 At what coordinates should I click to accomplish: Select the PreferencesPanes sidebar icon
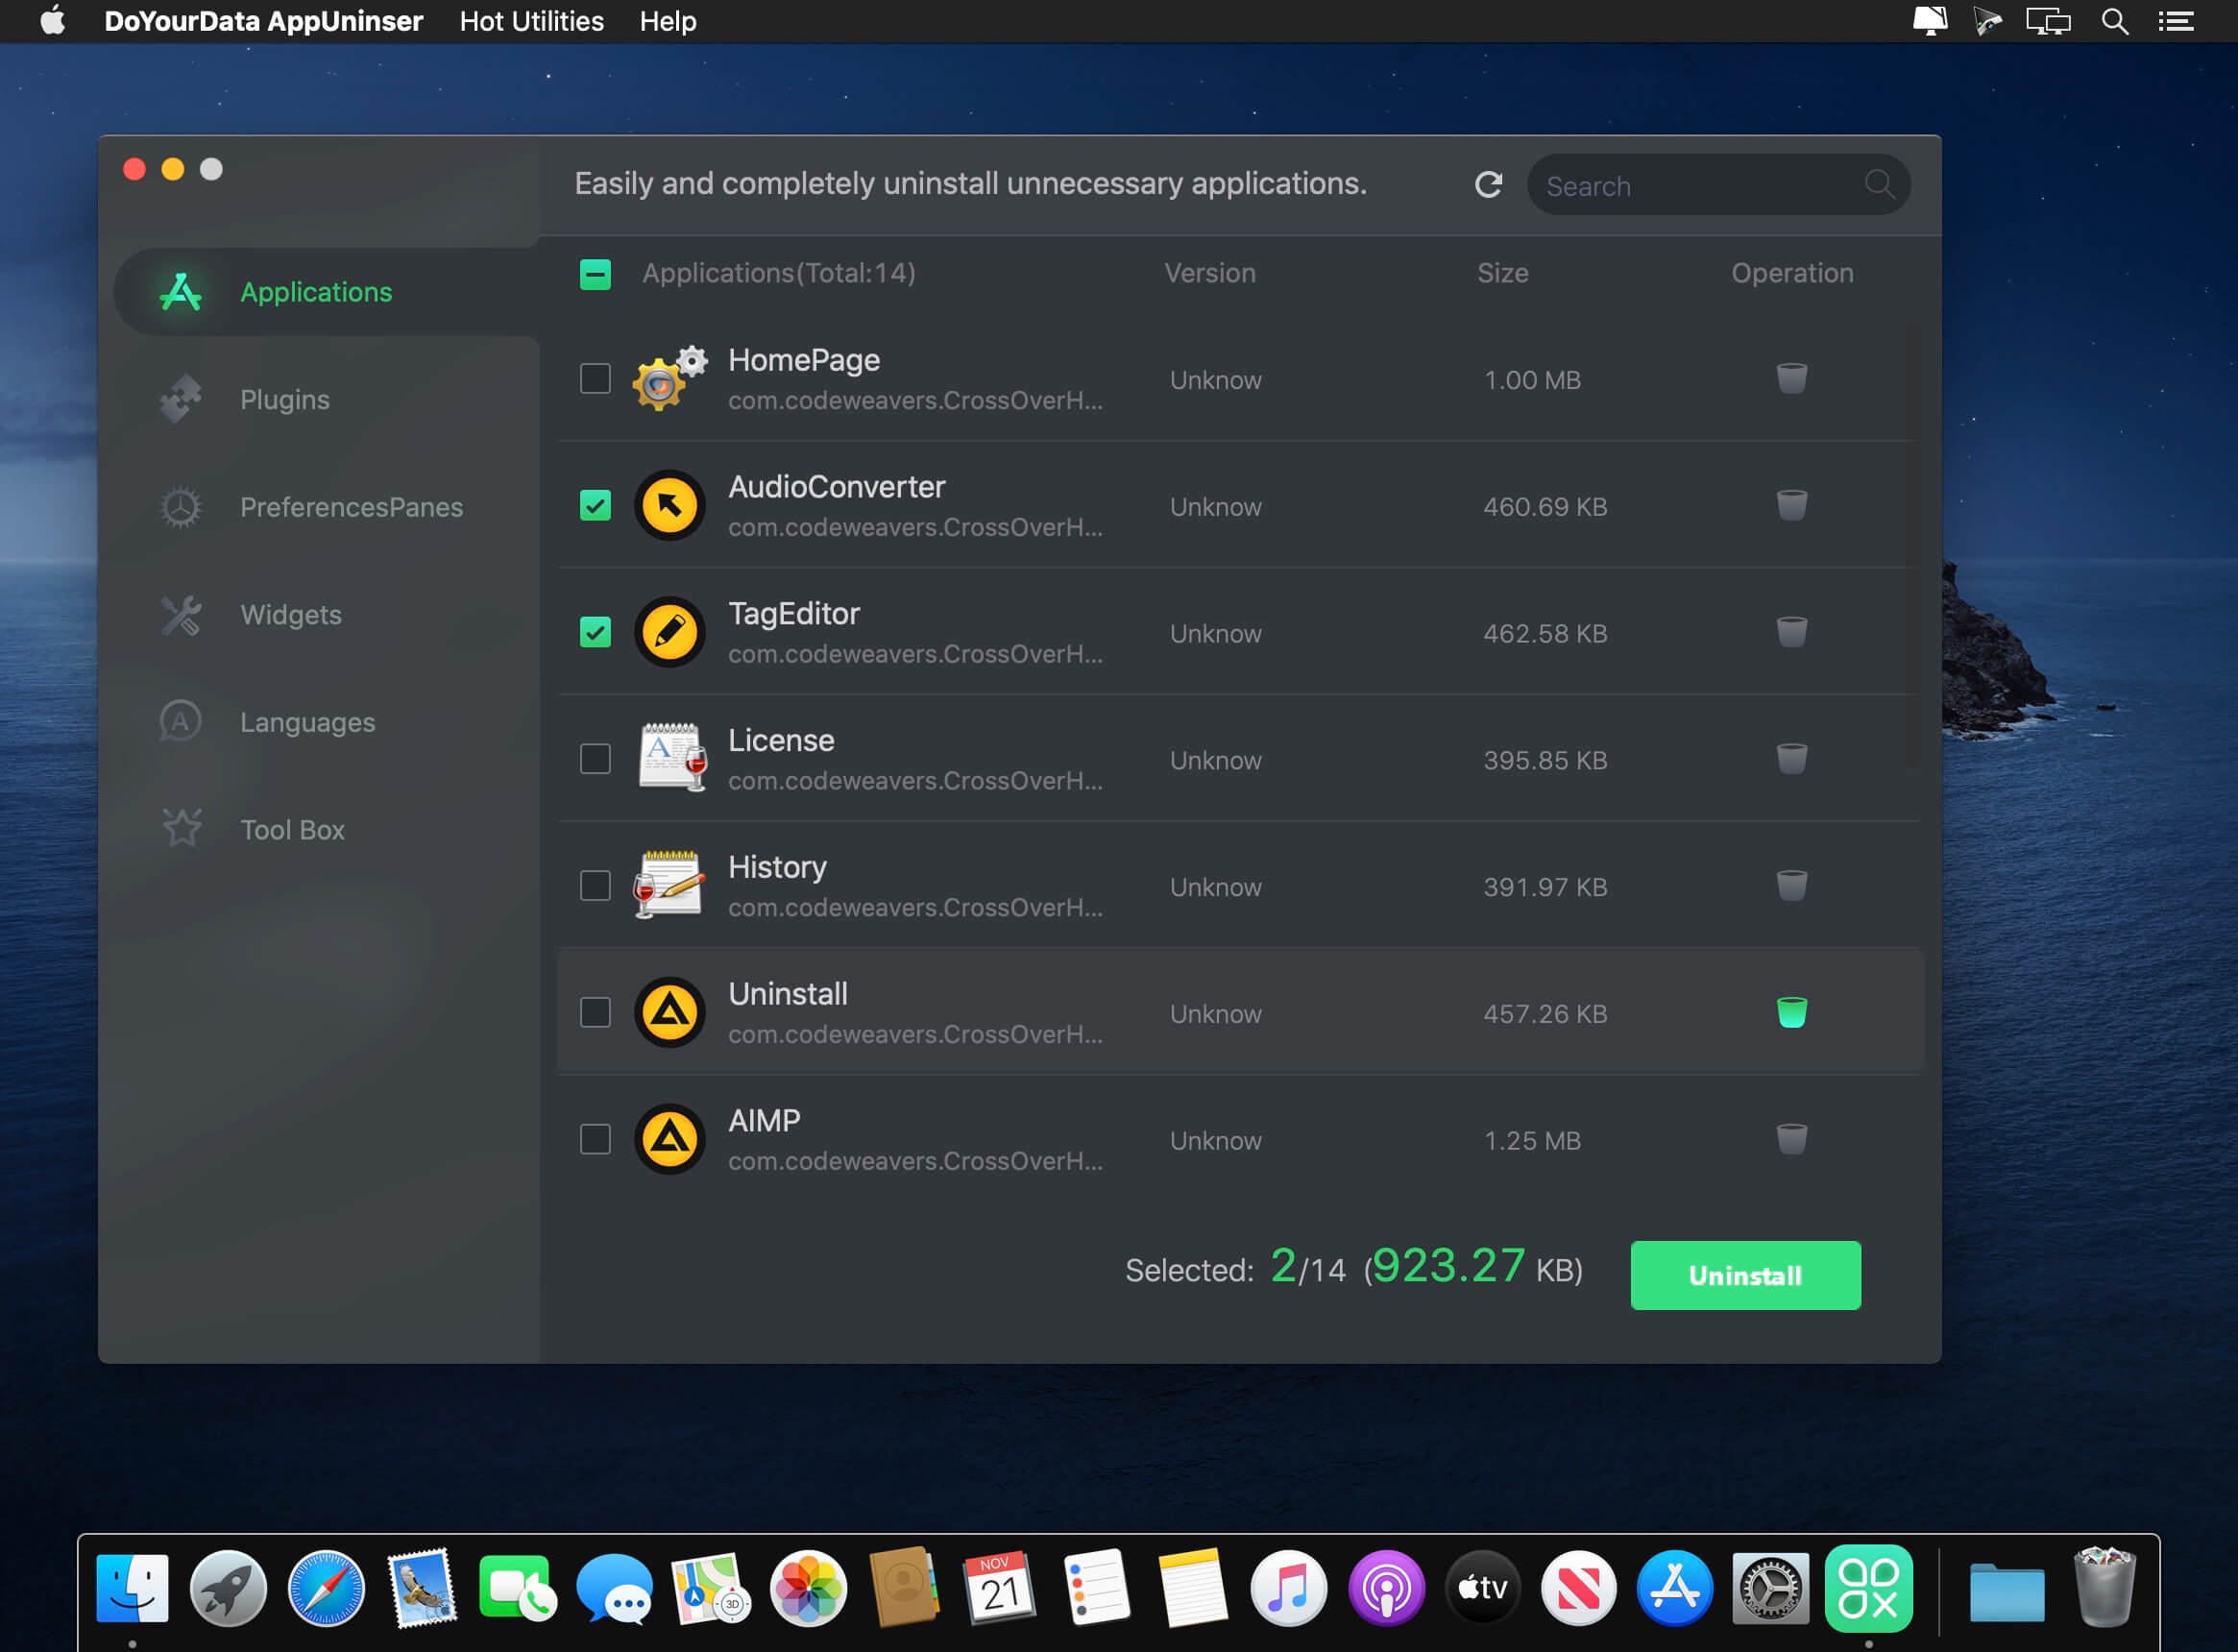click(181, 506)
